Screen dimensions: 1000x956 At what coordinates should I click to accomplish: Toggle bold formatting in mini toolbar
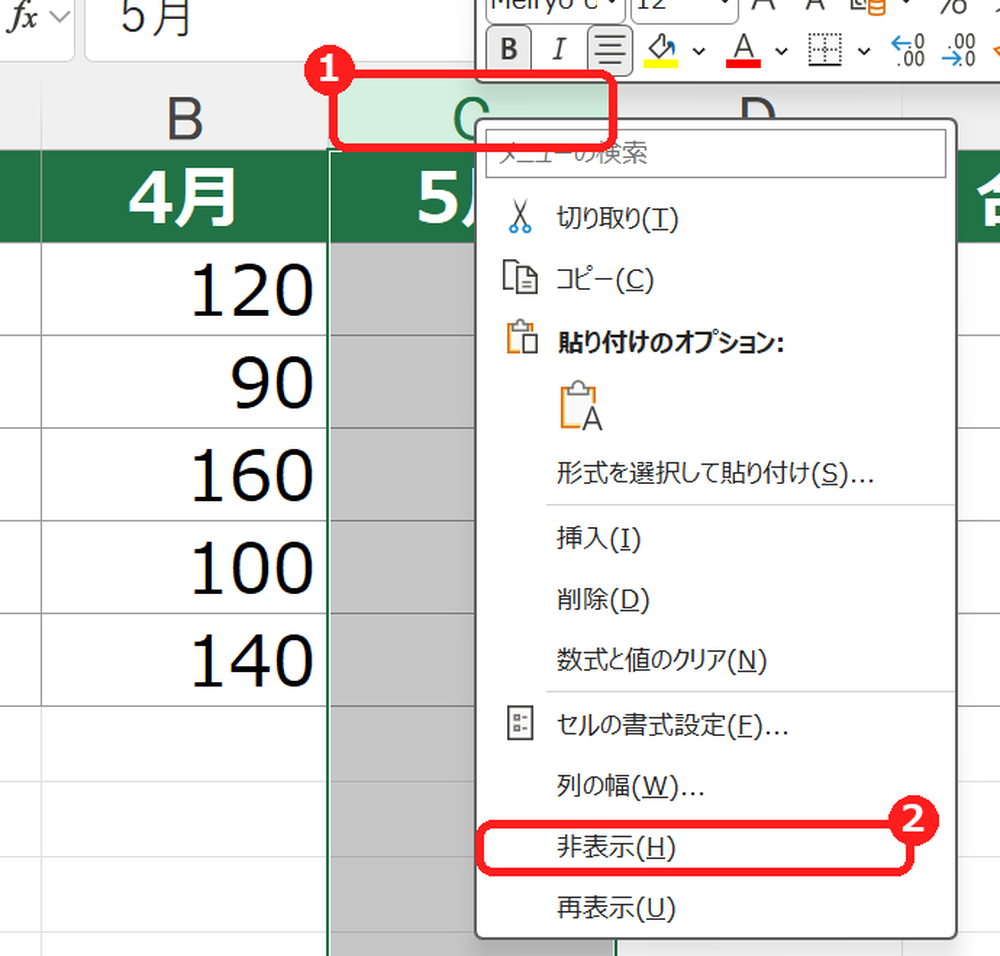tap(508, 49)
